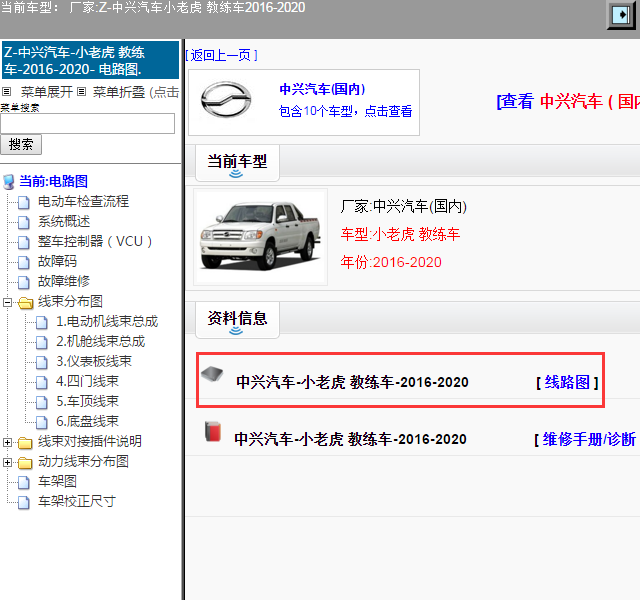Viewport: 640px width, 600px height.
Task: Select 车架校正尺寸 in the tree
Action: click(x=77, y=502)
